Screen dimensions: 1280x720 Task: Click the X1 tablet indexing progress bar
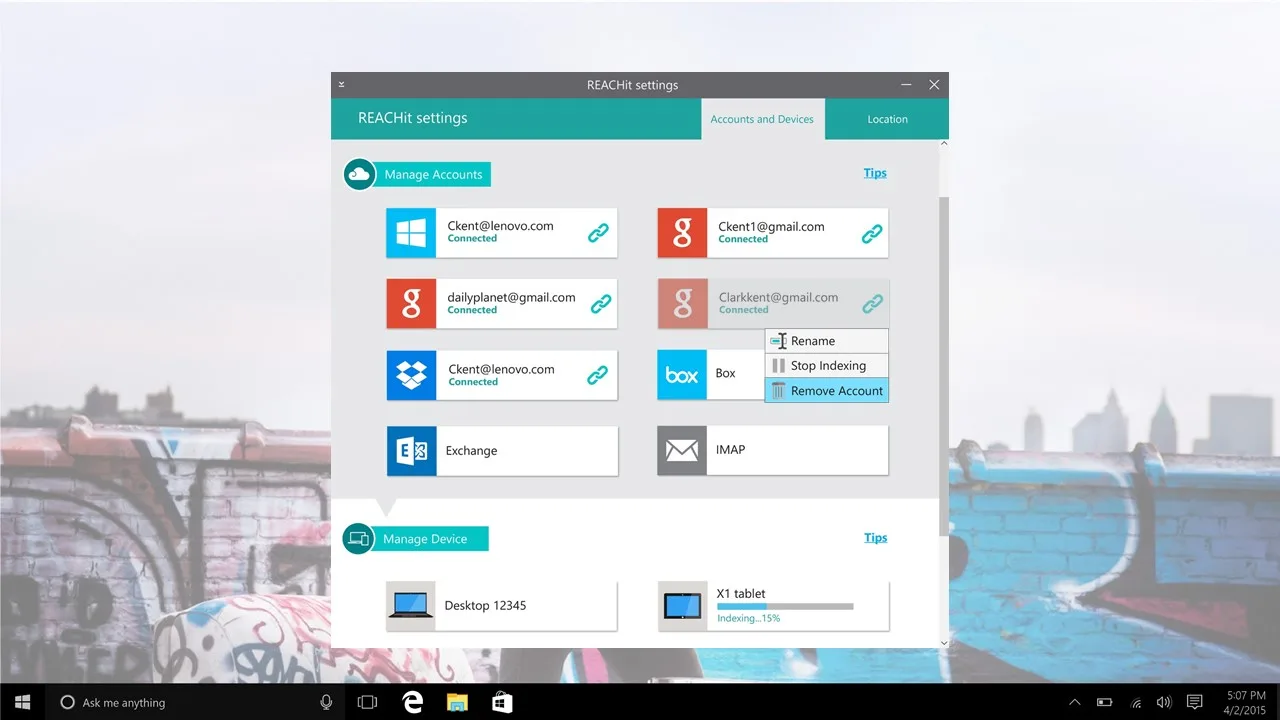(x=785, y=606)
